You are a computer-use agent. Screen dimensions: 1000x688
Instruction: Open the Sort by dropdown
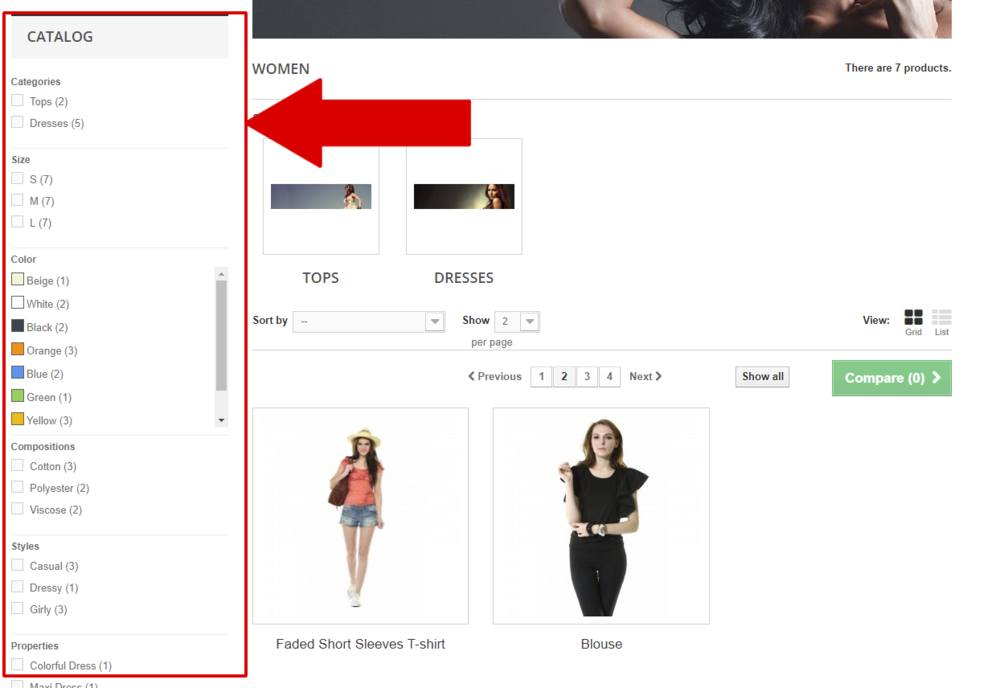coord(369,321)
